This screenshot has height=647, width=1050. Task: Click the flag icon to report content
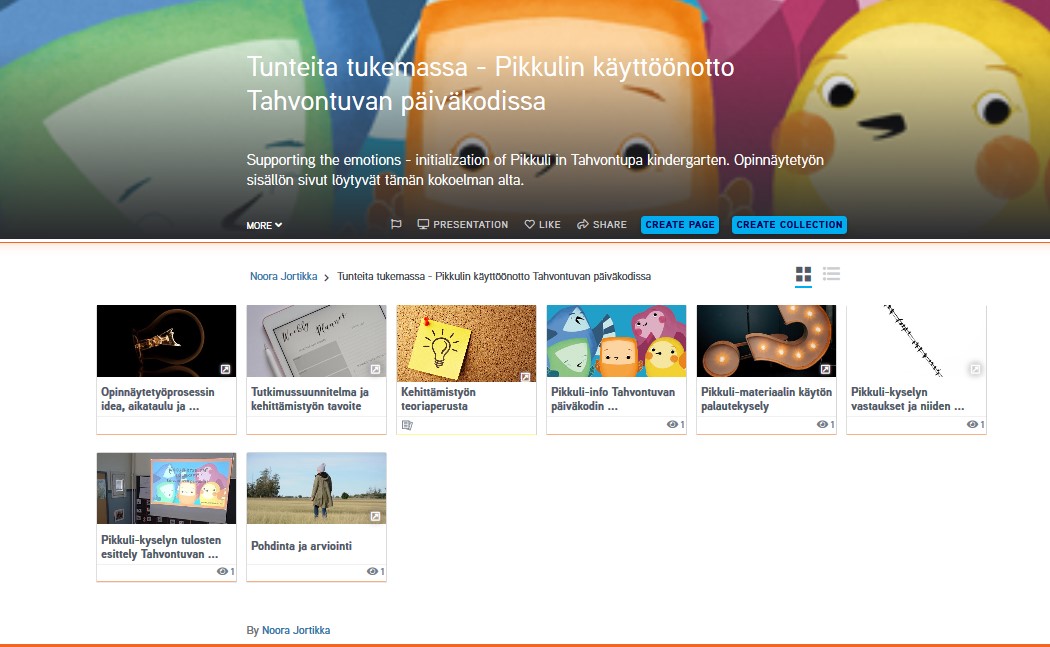tap(396, 224)
